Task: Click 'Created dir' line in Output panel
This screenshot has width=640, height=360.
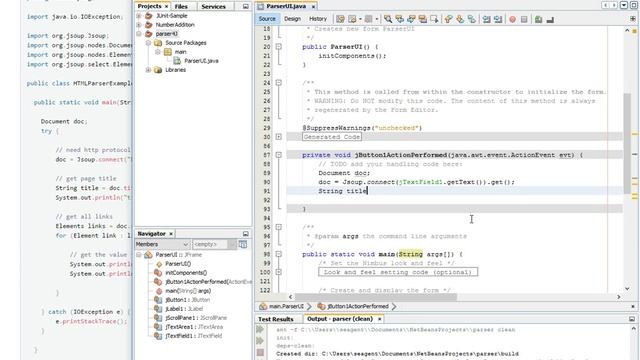Action: [397, 354]
